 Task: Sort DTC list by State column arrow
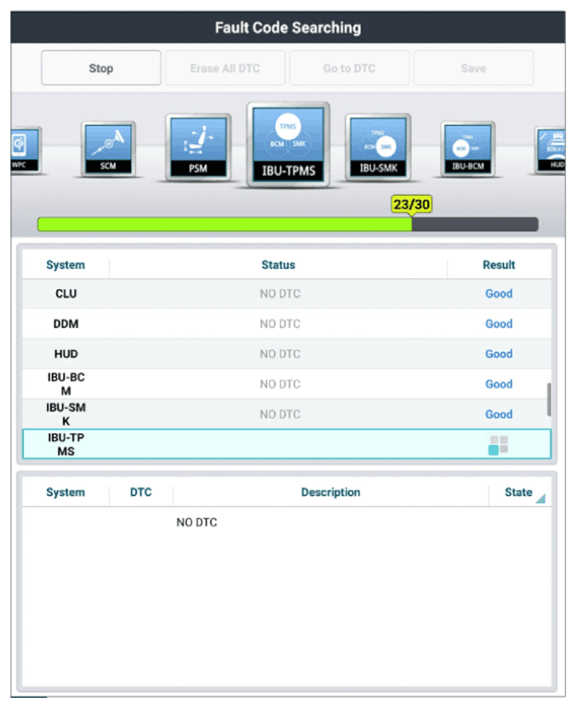(x=540, y=498)
